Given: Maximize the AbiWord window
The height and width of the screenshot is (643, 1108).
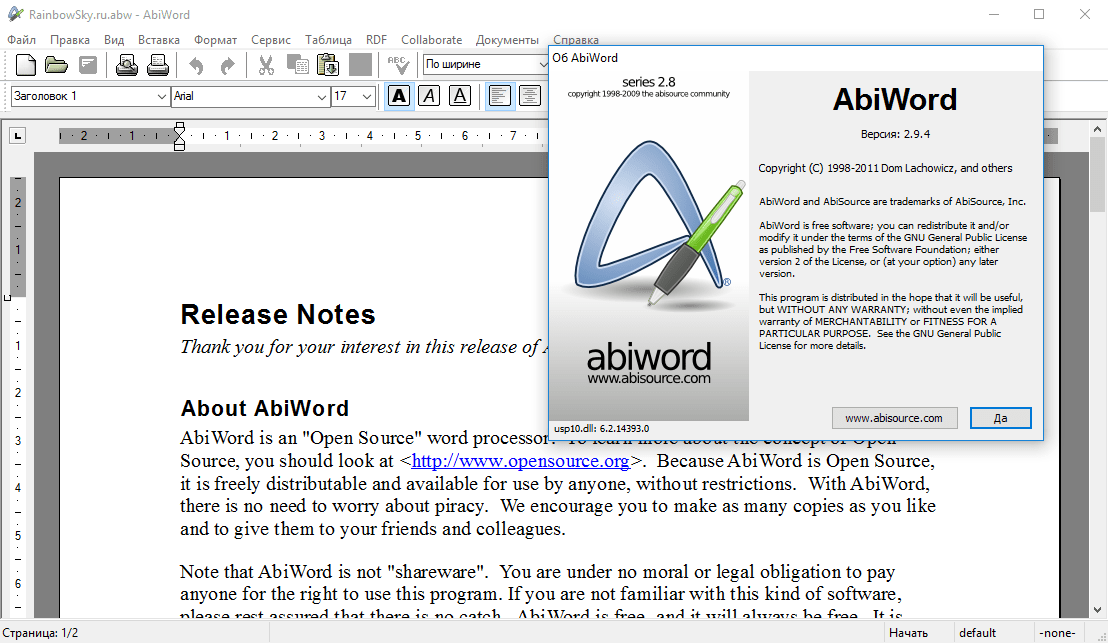Looking at the screenshot, I should coord(1039,14).
